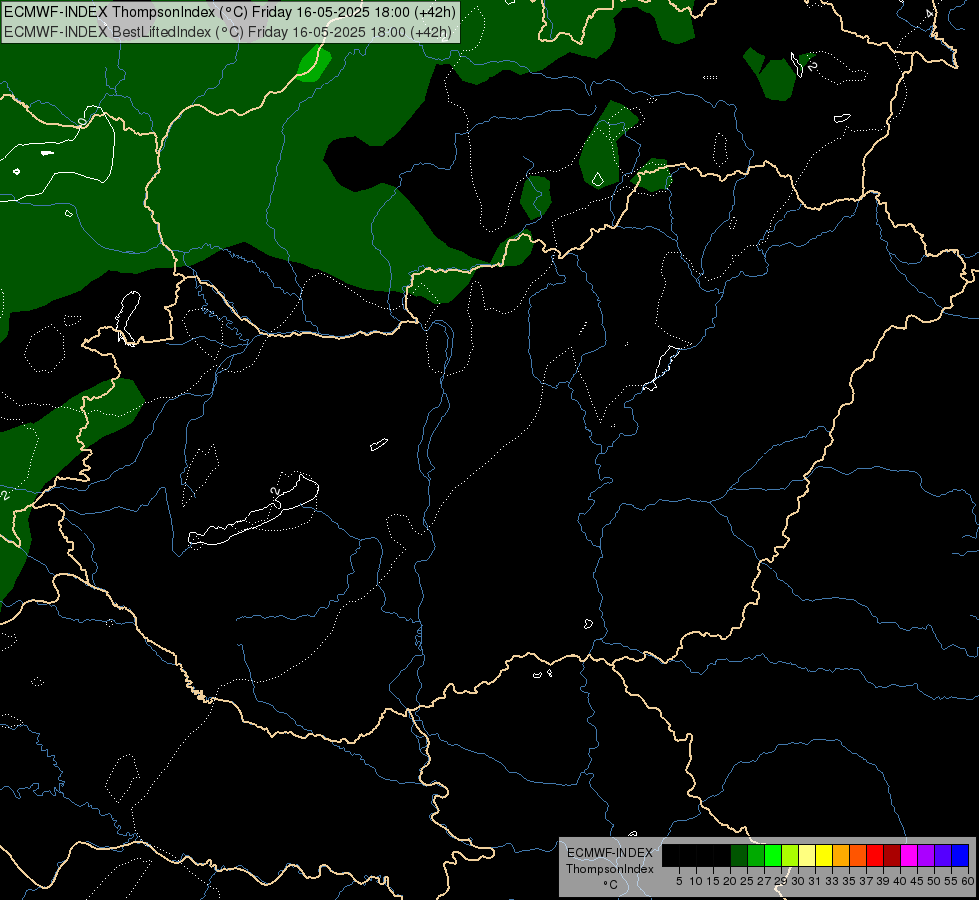Click the legend tick value '20'
Image resolution: width=979 pixels, height=900 pixels.
(730, 881)
